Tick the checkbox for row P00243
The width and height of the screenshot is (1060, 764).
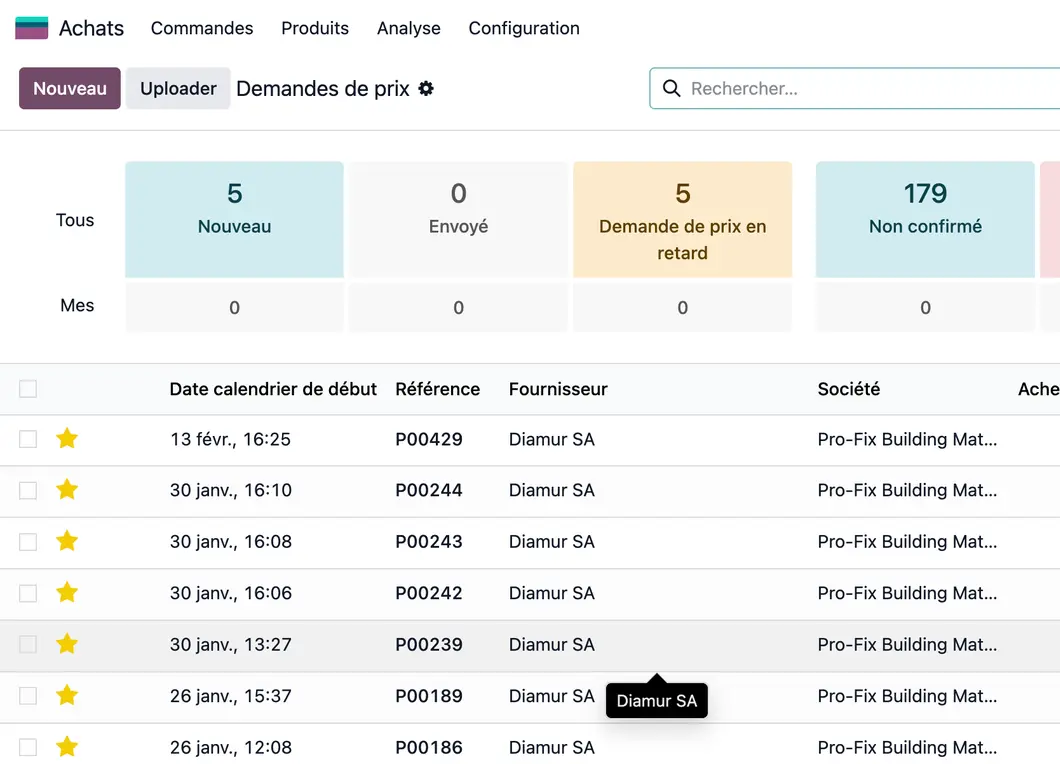(x=28, y=542)
